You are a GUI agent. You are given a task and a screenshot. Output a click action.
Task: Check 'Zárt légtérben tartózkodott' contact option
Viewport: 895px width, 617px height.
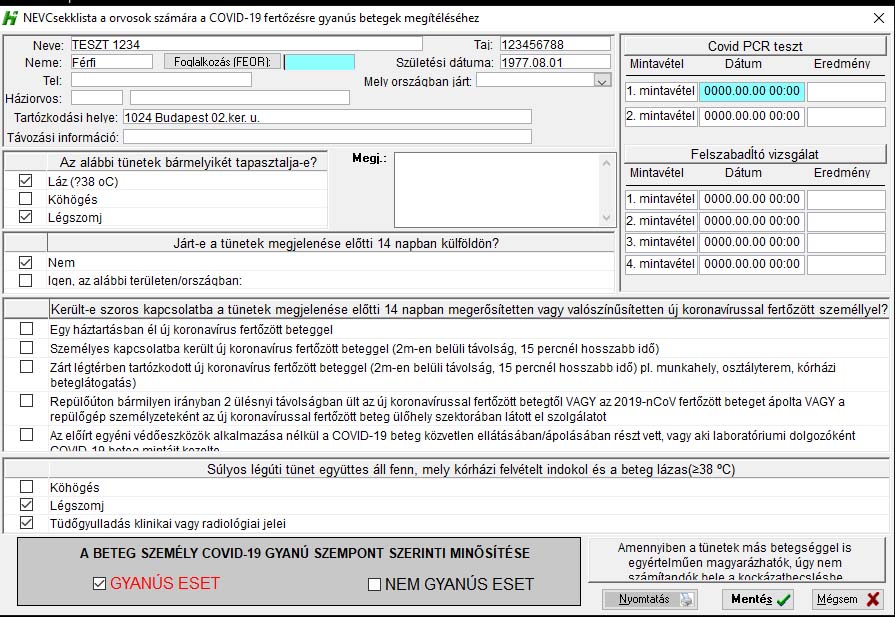coord(26,366)
